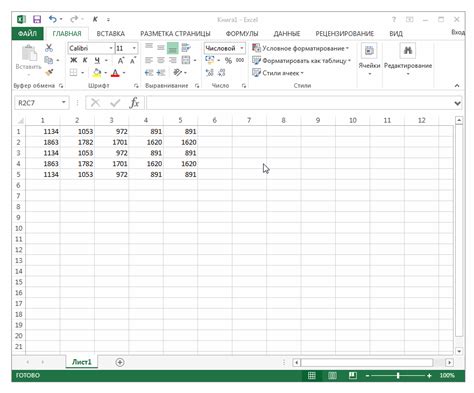474x393 pixels.
Task: Open the ФОРМУЛЫ ribbon tab
Action: [x=242, y=34]
